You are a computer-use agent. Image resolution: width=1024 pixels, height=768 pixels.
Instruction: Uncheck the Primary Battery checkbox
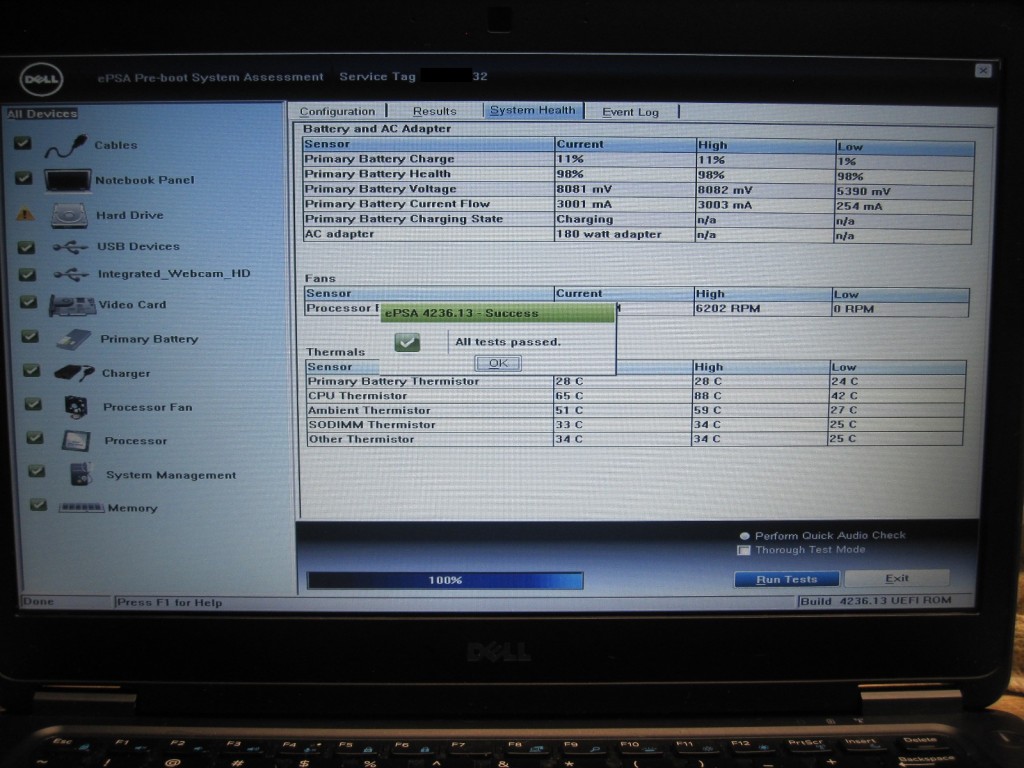(x=30, y=336)
